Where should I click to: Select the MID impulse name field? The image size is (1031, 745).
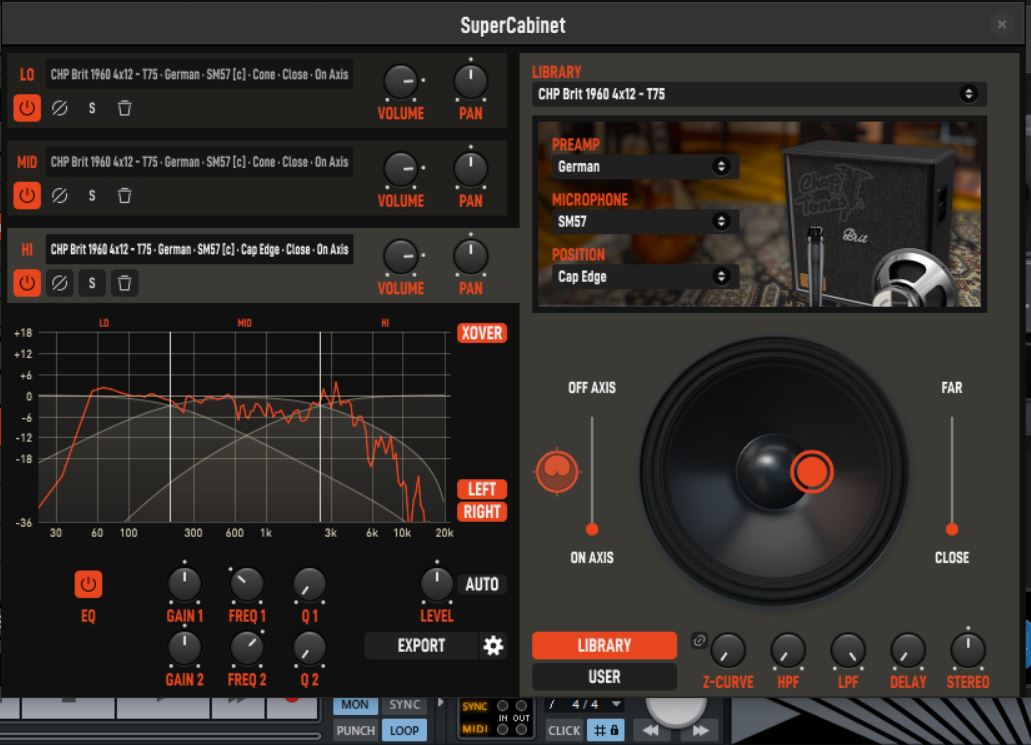[x=199, y=162]
